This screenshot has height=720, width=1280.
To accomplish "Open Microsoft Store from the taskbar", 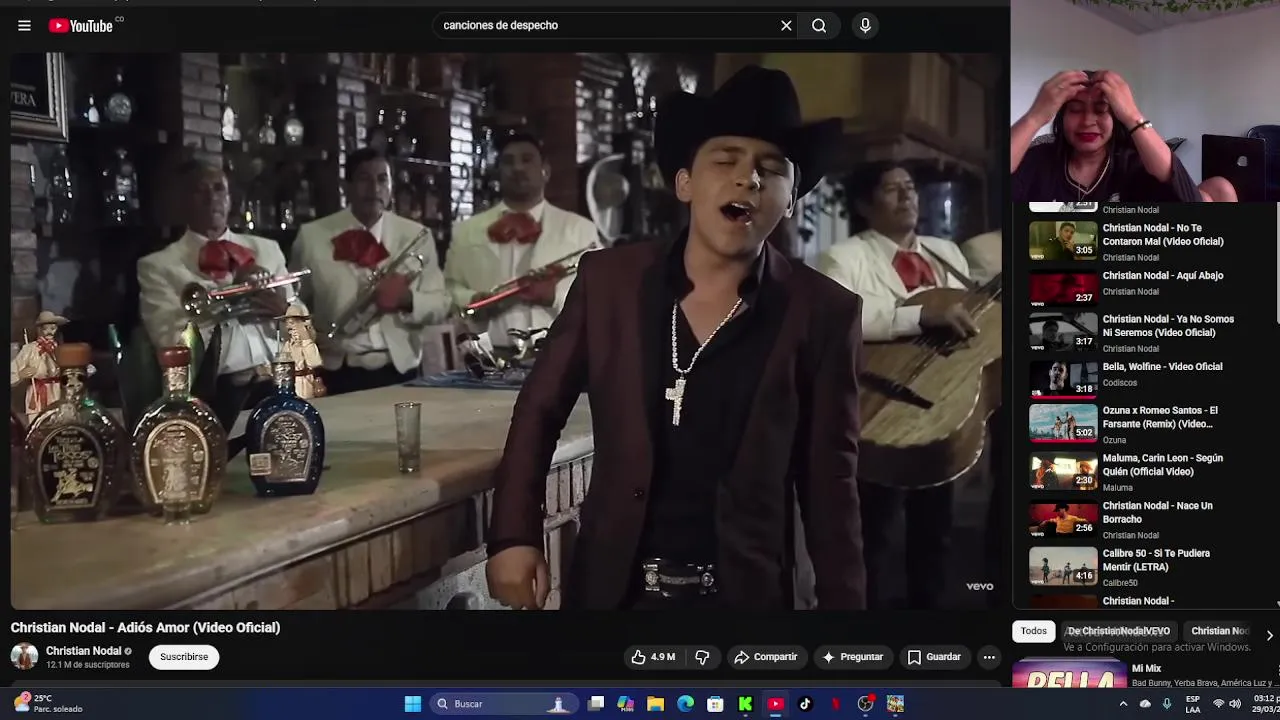I will (715, 704).
